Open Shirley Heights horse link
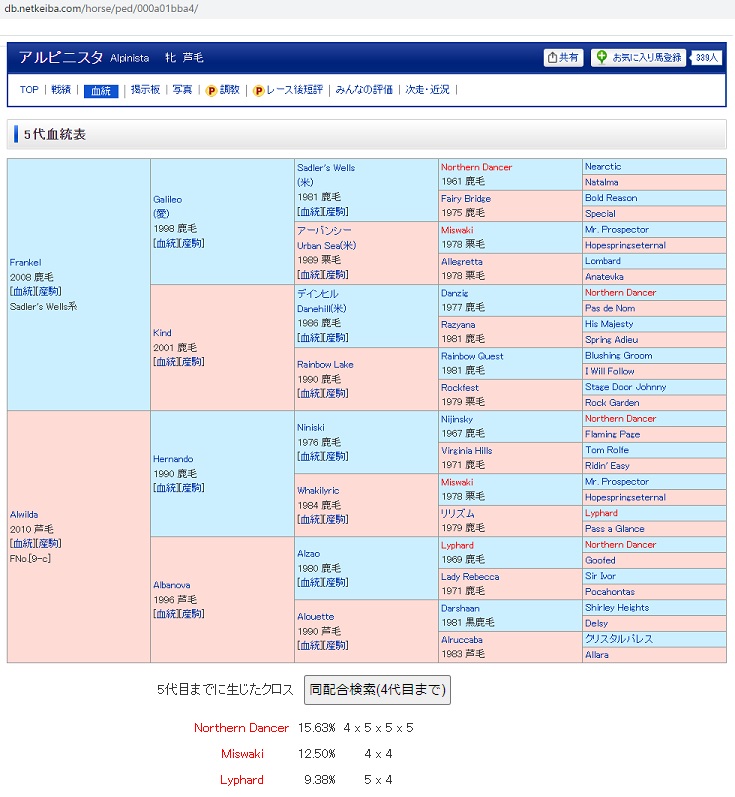This screenshot has height=797, width=735. pyautogui.click(x=617, y=608)
